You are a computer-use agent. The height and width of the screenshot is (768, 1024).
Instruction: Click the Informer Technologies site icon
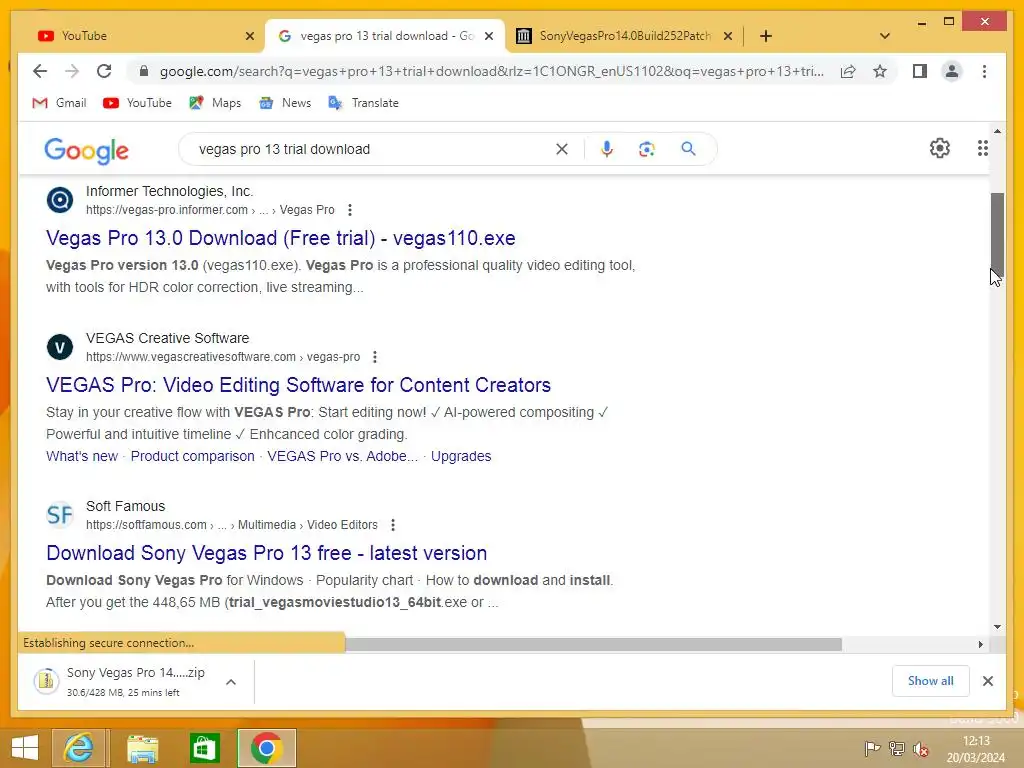coord(60,200)
